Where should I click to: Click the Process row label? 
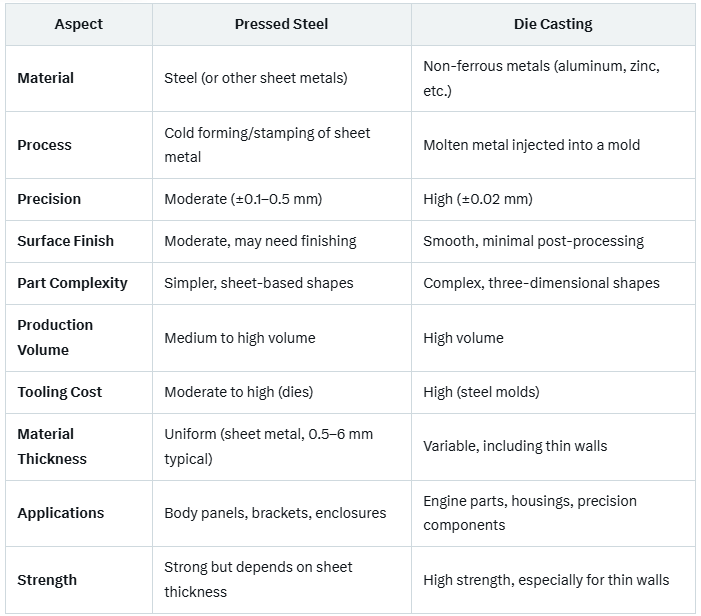tap(44, 145)
